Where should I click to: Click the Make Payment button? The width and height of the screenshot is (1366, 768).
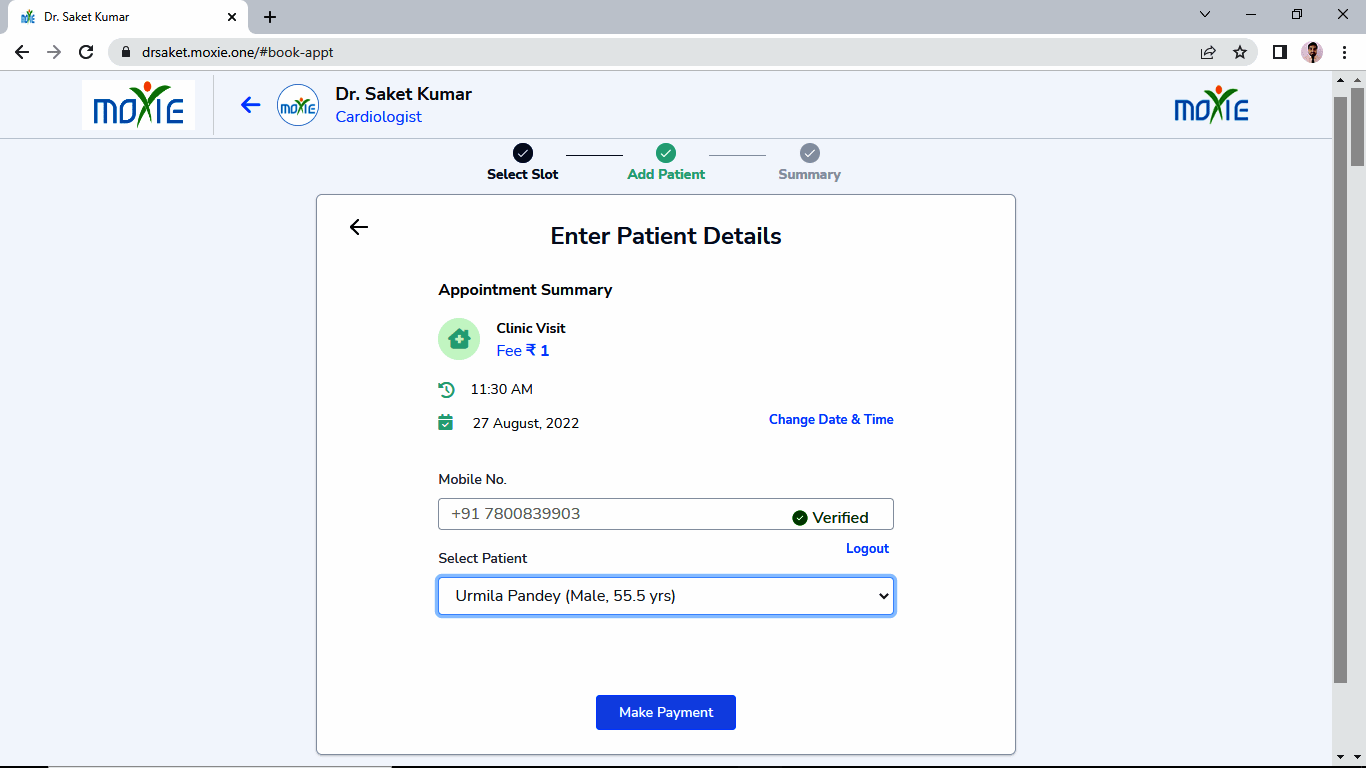point(666,712)
